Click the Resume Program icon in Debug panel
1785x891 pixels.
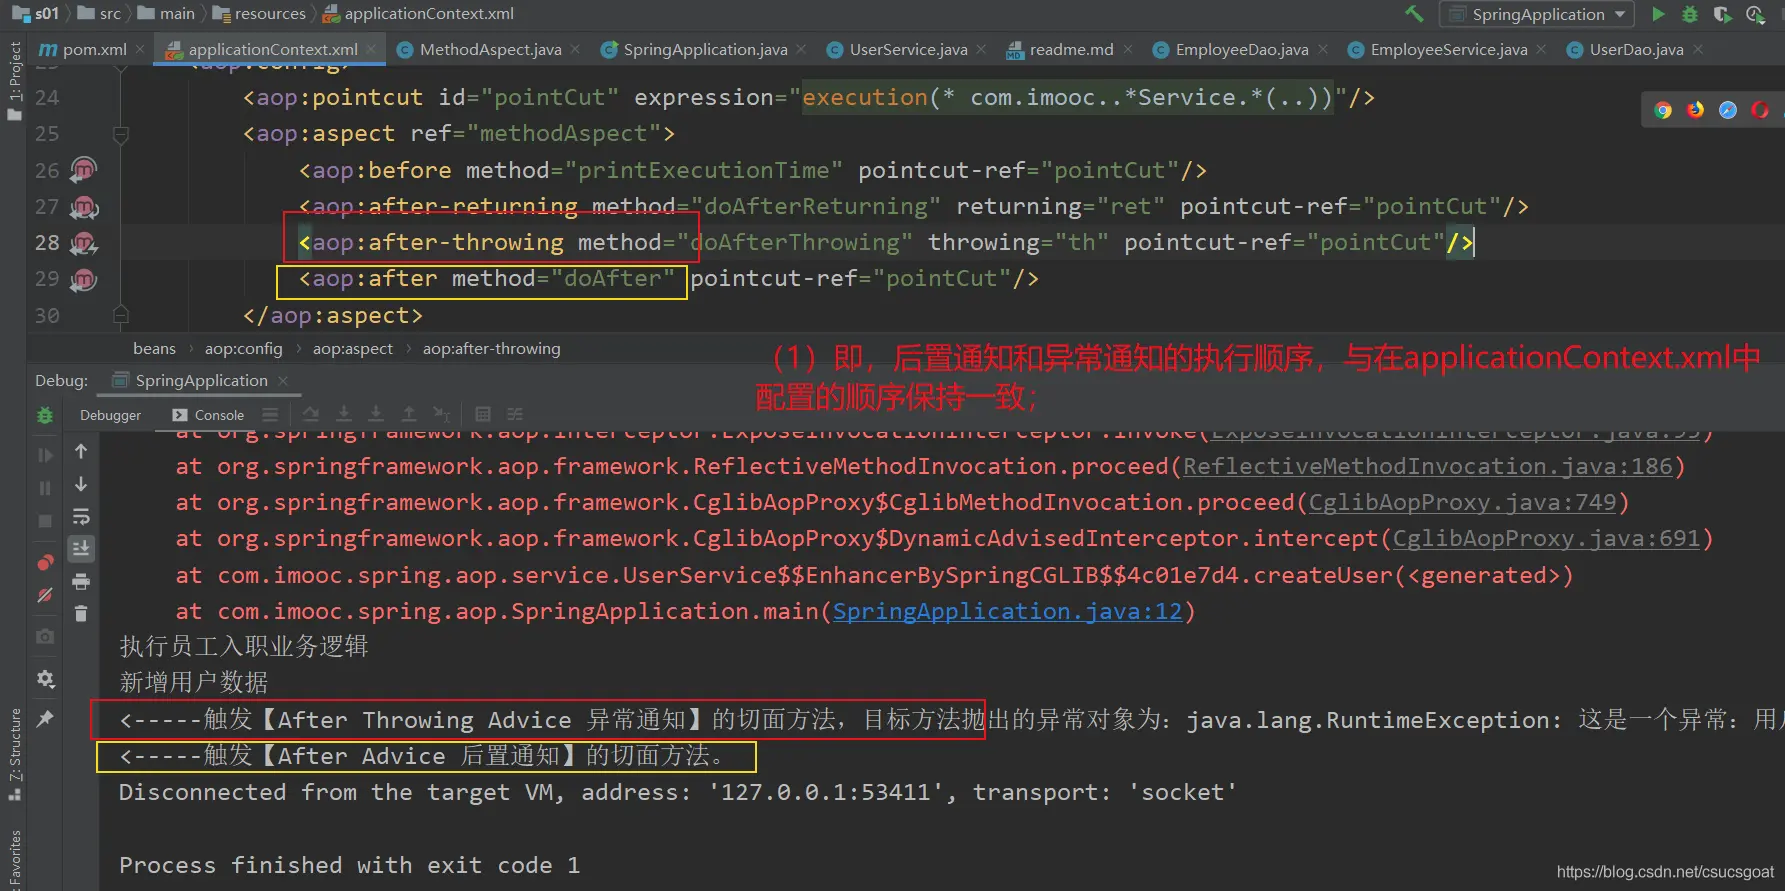click(45, 455)
